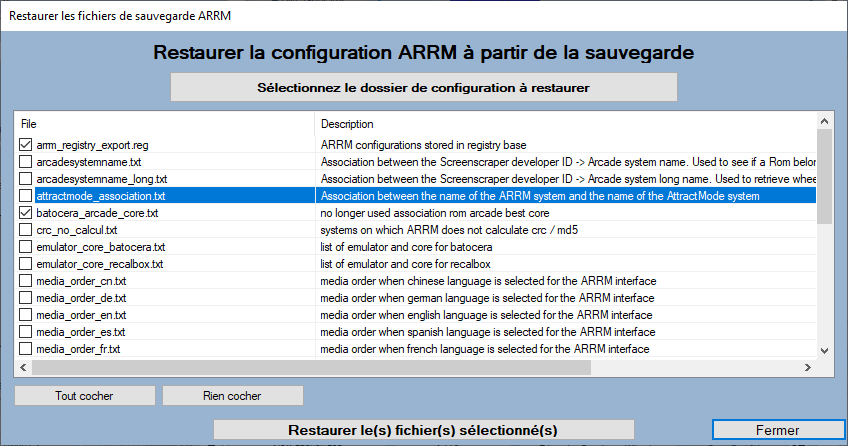Uncheck the arrm_registry_export.reg checkbox
This screenshot has width=848, height=446.
point(26,145)
